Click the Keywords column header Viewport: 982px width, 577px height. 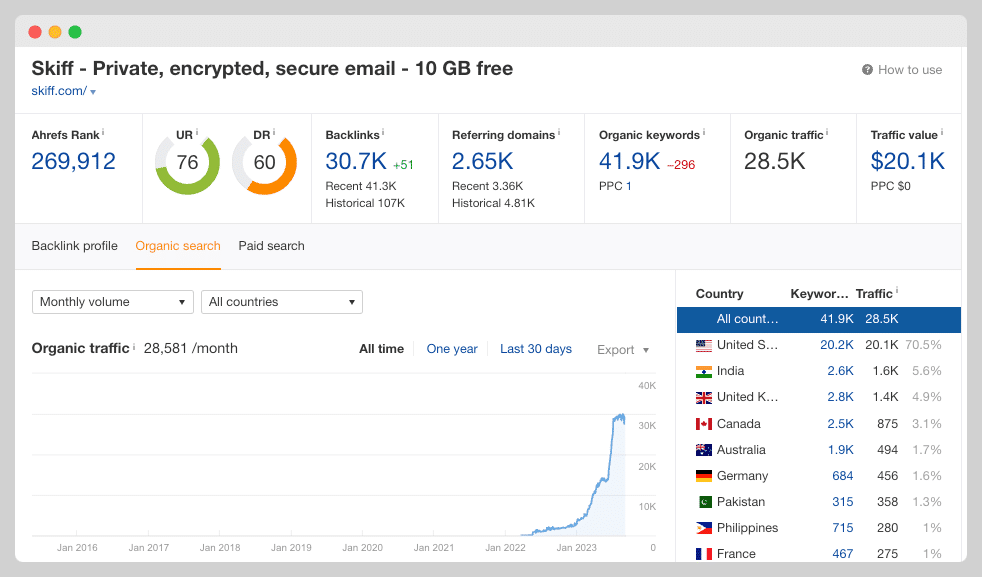[x=819, y=294]
